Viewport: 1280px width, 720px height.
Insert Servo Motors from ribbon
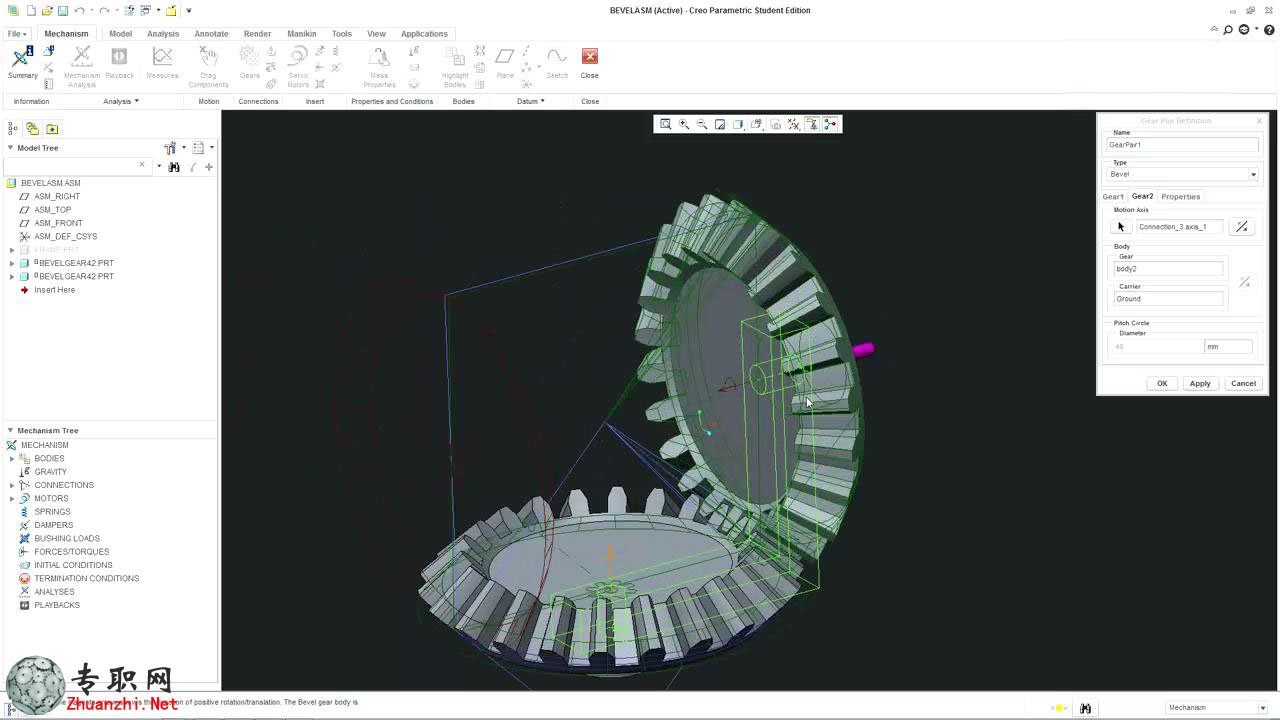coord(298,67)
